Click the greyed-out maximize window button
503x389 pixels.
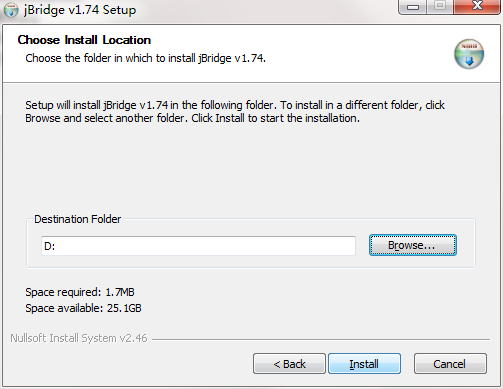[440, 6]
